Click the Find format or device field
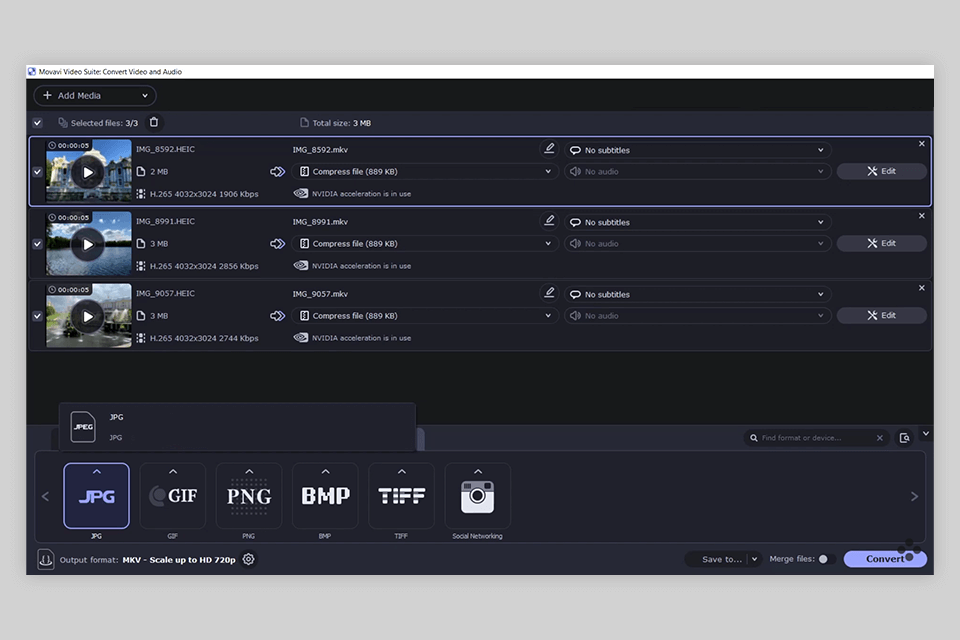This screenshot has width=960, height=640. point(816,438)
